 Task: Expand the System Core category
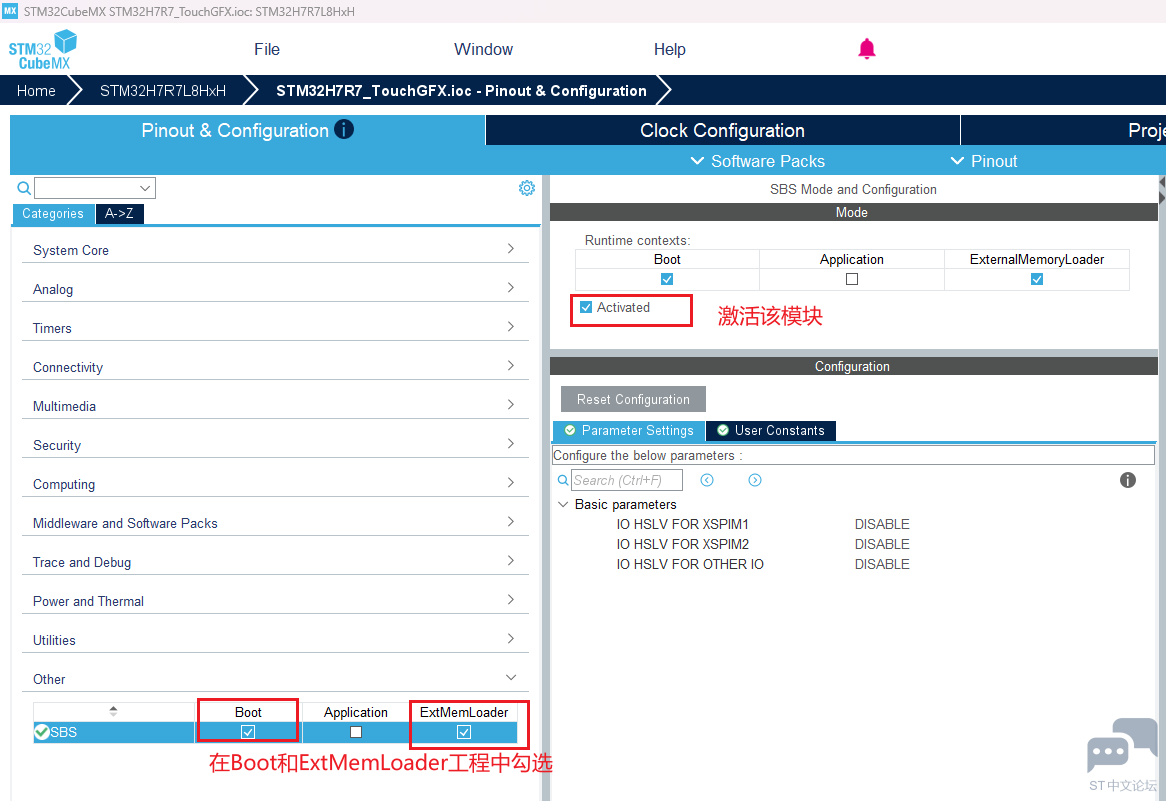[x=275, y=250]
